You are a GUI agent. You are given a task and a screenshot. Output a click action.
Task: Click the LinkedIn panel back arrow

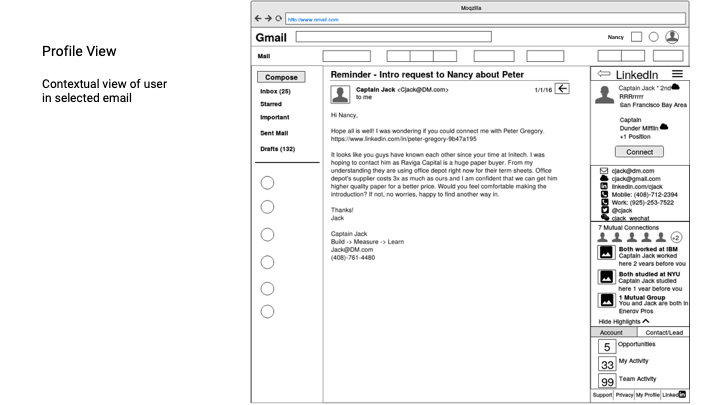point(603,74)
